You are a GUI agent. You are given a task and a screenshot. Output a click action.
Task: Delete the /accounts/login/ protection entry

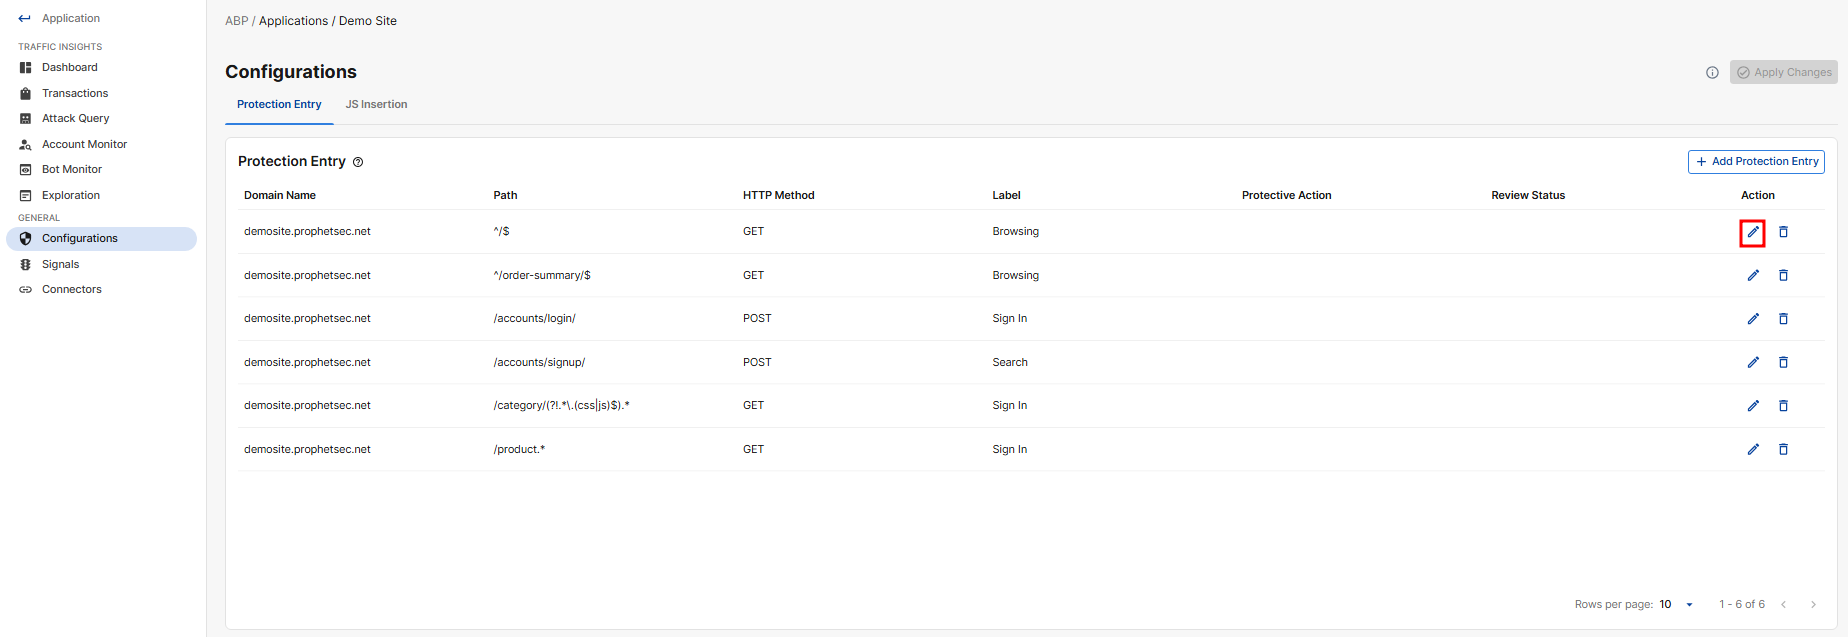click(x=1783, y=319)
